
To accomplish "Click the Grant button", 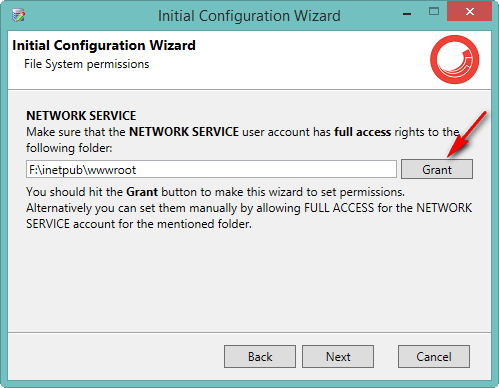I will (x=437, y=169).
